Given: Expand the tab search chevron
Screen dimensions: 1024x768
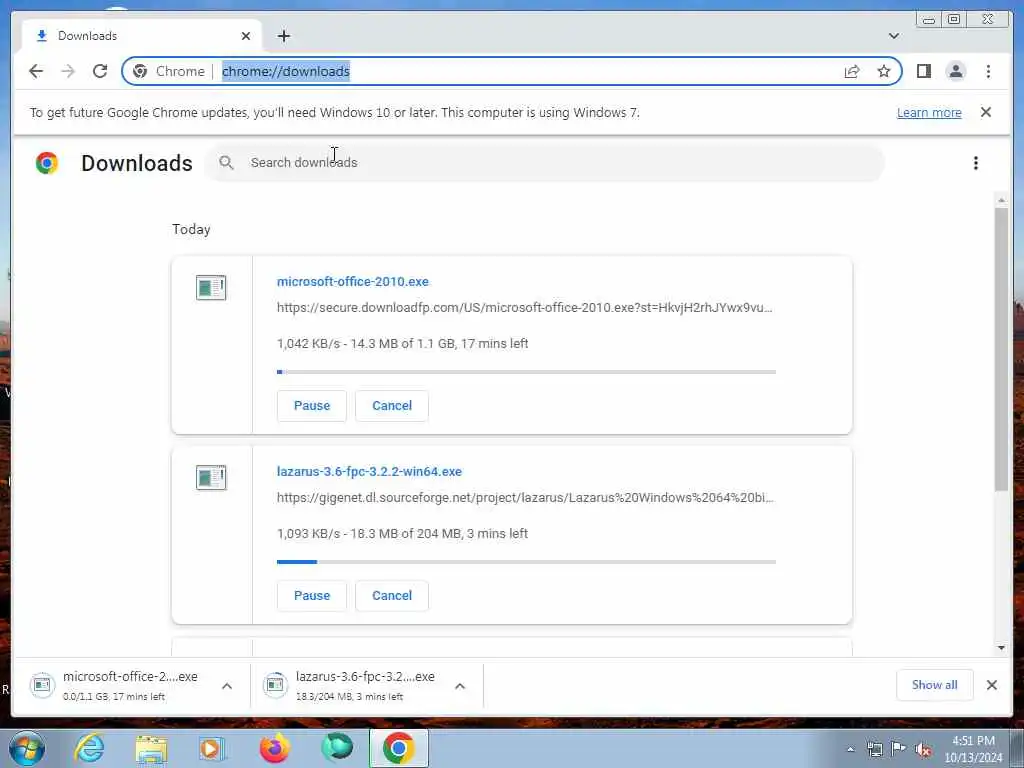Looking at the screenshot, I should tap(893, 36).
